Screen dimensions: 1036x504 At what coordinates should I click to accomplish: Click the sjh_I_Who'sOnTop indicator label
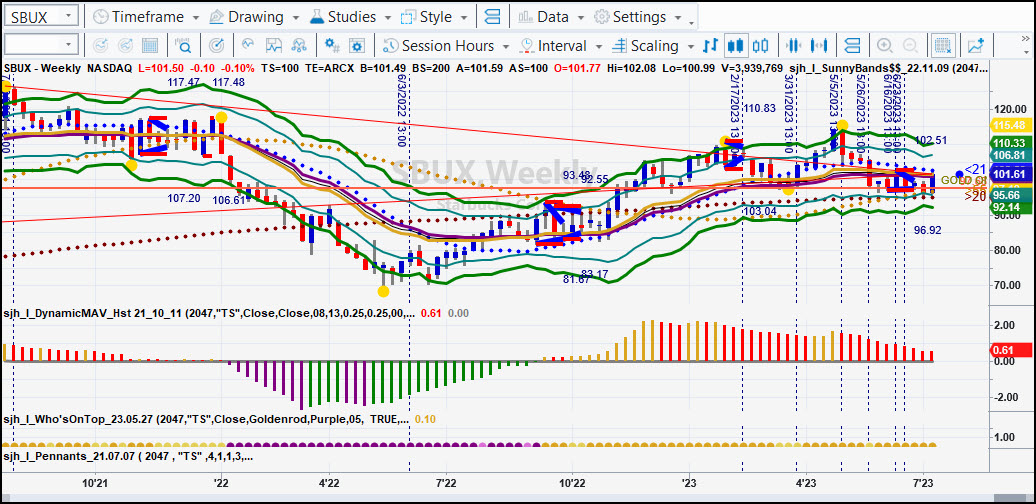(206, 419)
